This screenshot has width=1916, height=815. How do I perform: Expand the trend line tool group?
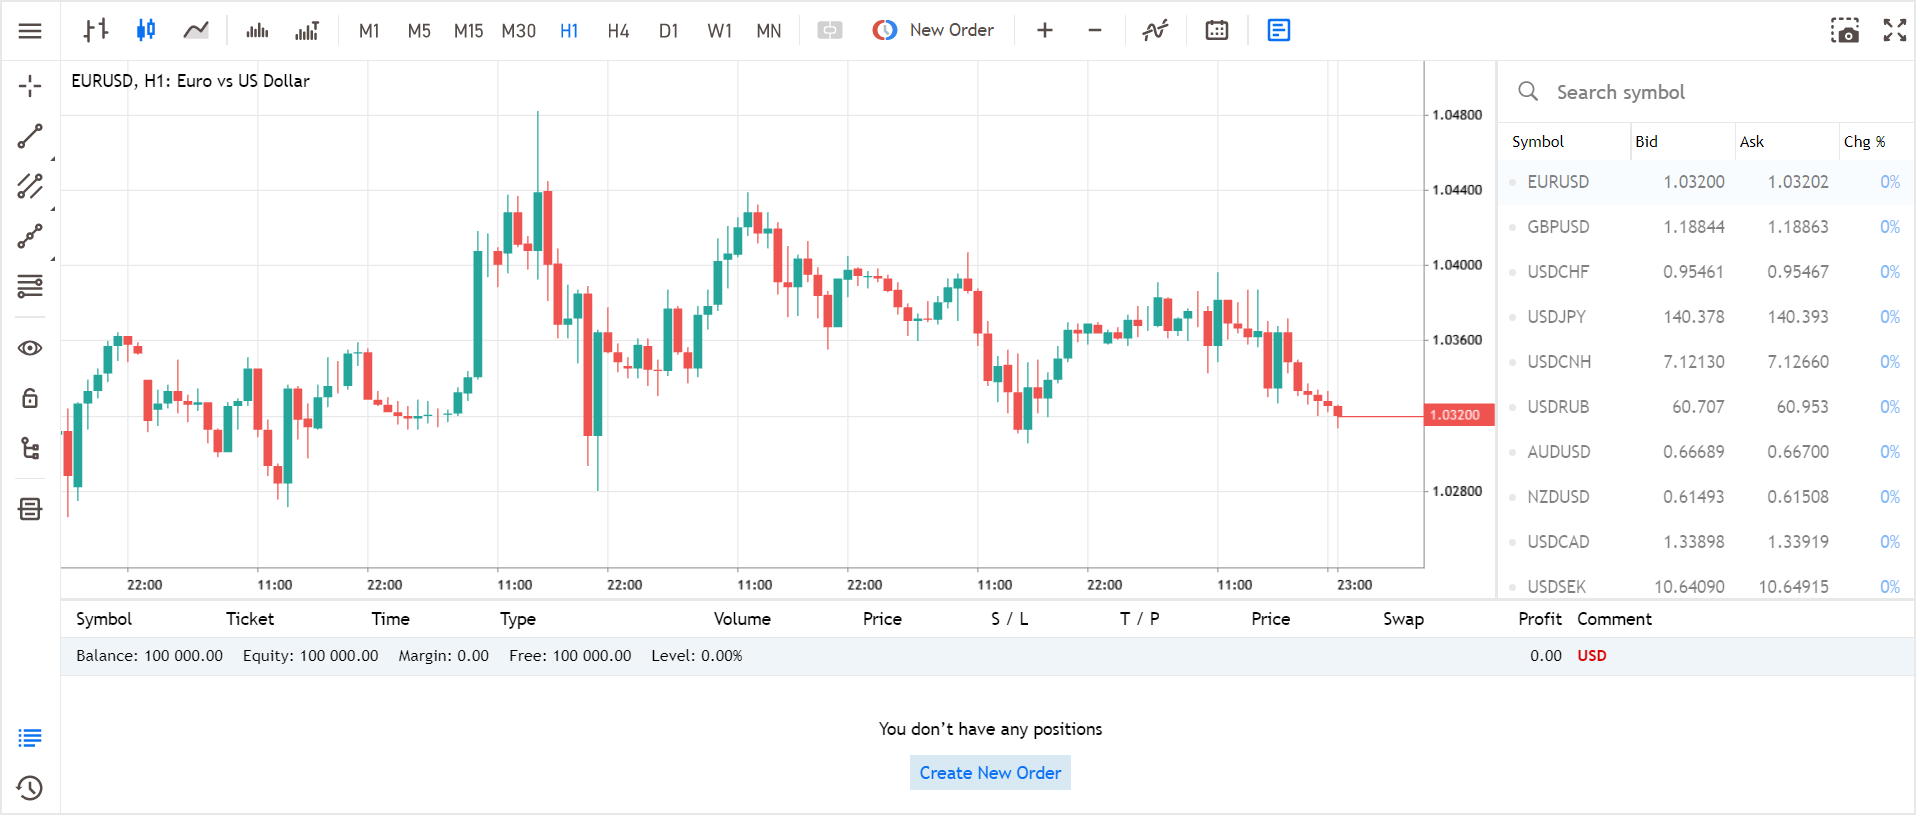click(30, 136)
